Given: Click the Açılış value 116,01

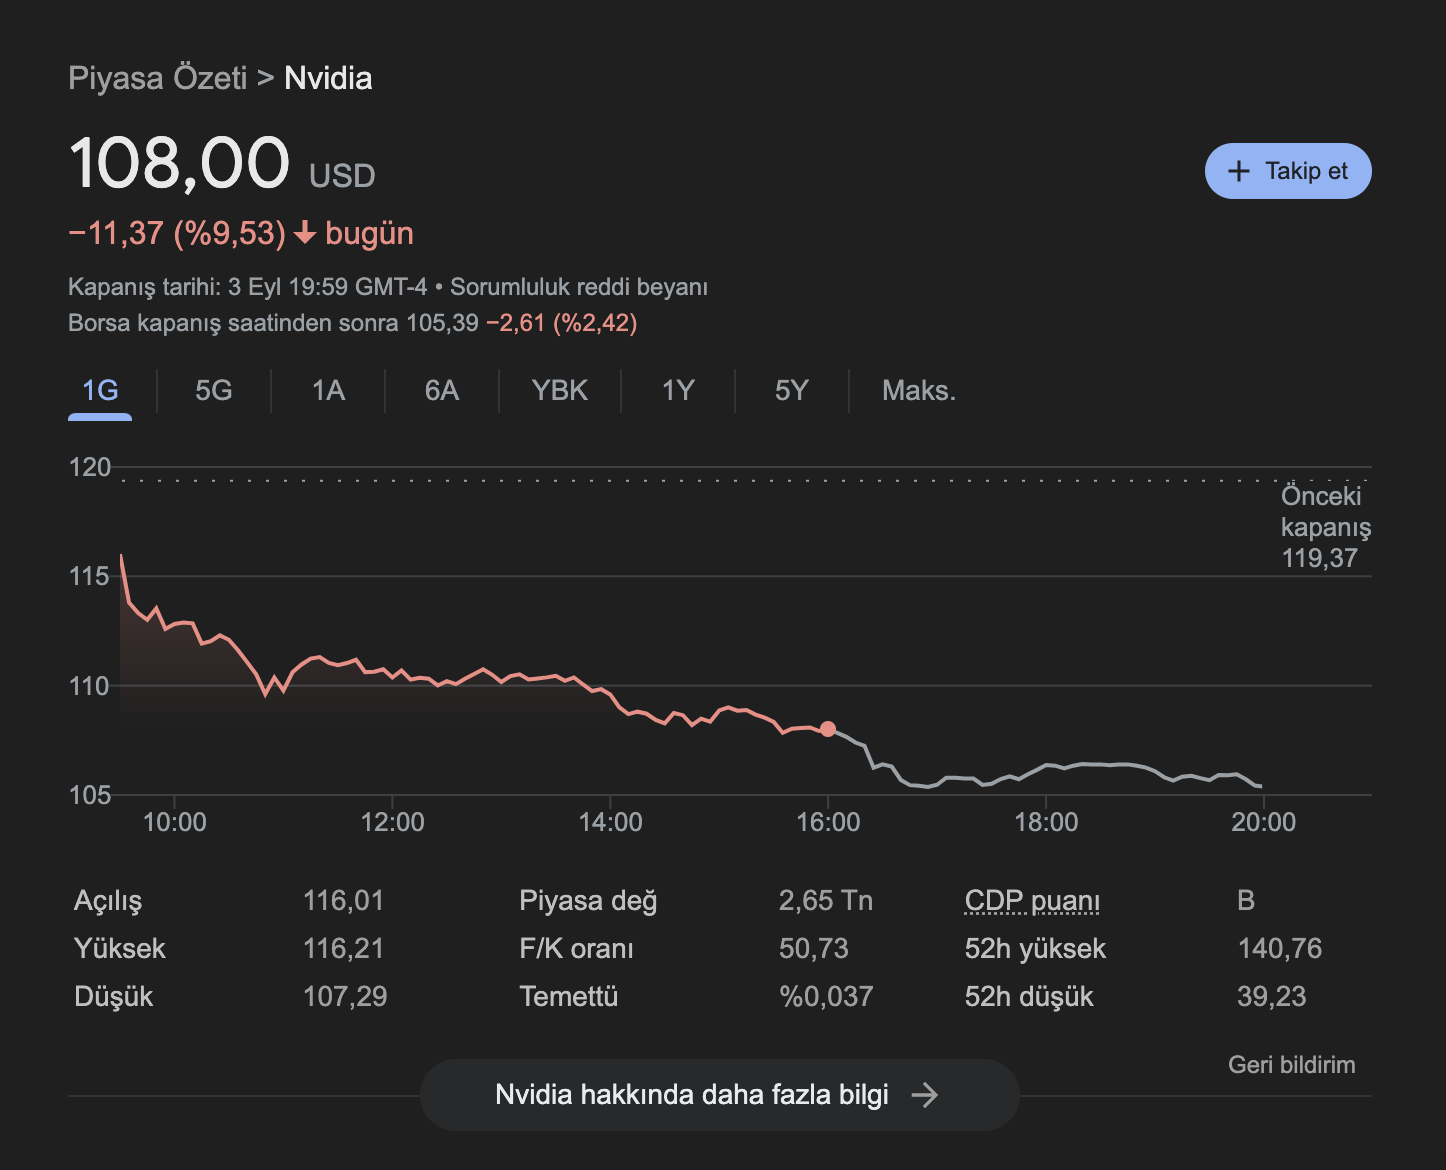Looking at the screenshot, I should [343, 901].
